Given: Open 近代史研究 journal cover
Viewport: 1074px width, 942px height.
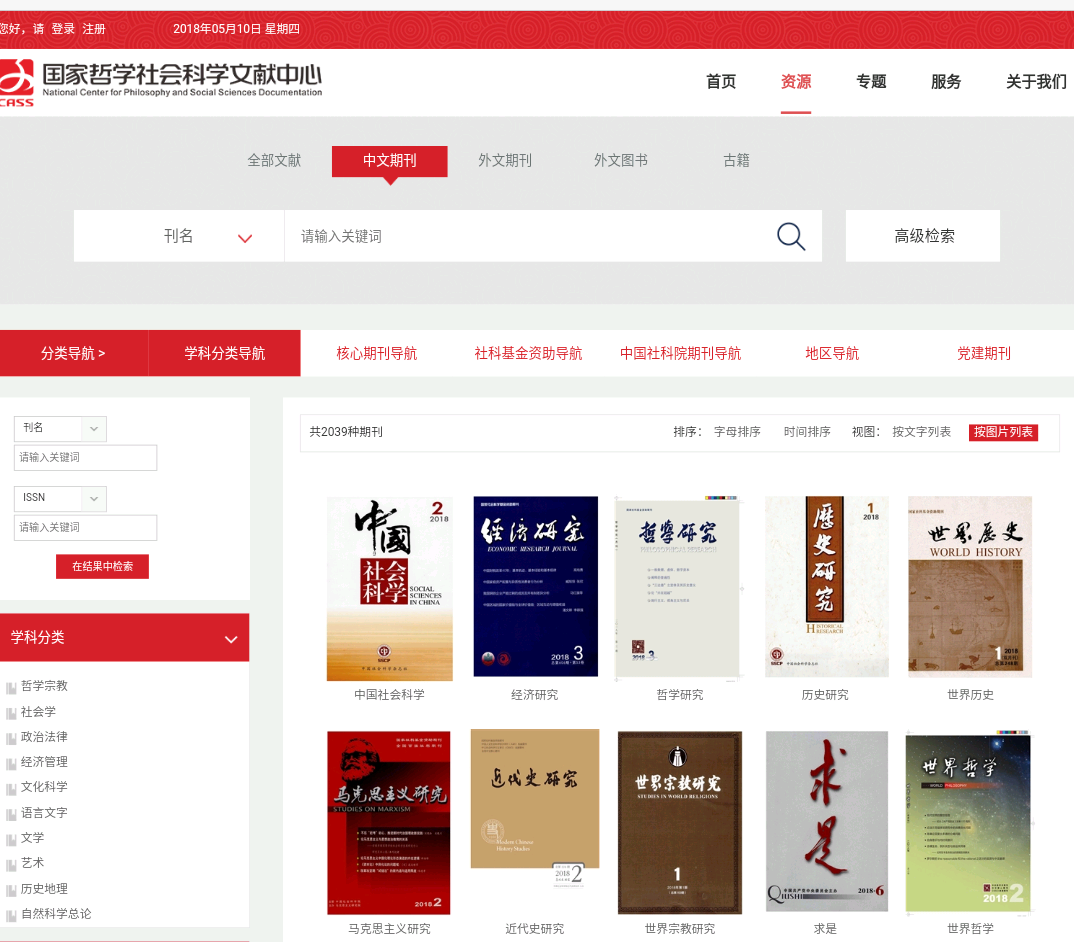Looking at the screenshot, I should [x=535, y=810].
